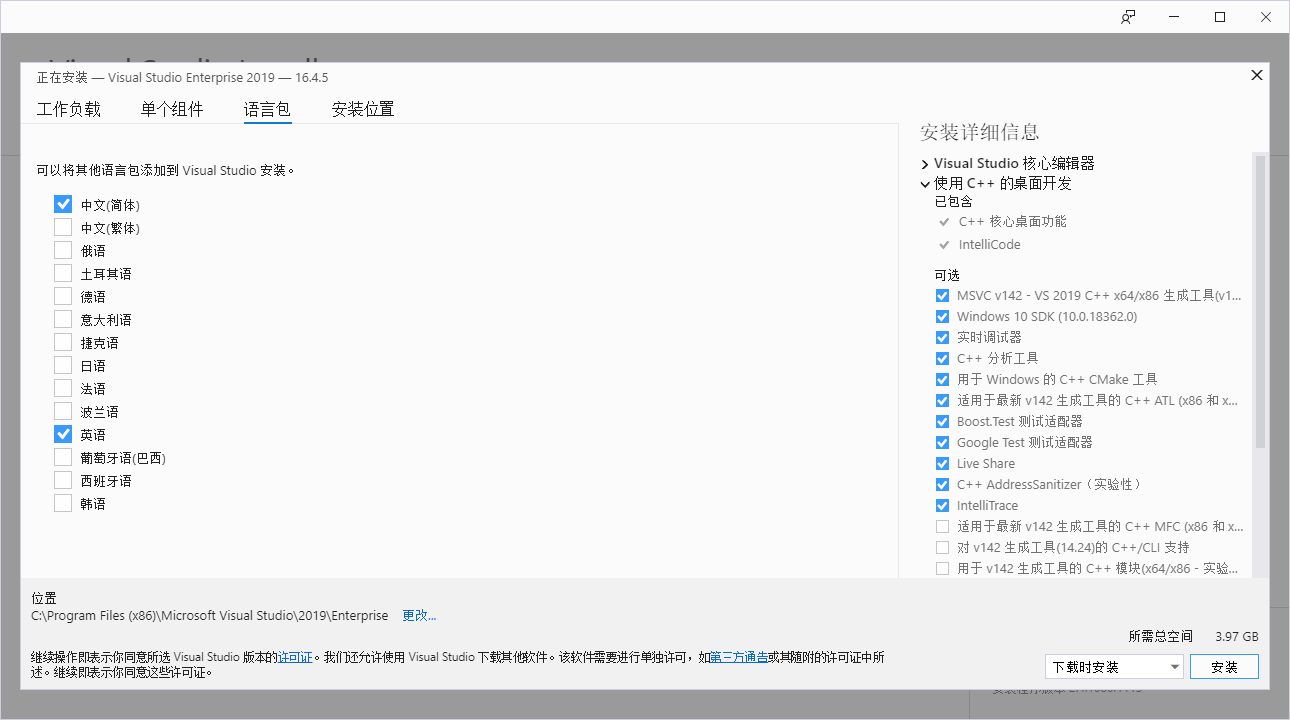Uncheck C++ AddressSanitizer（实验性）
This screenshot has width=1290, height=720.
tap(942, 485)
